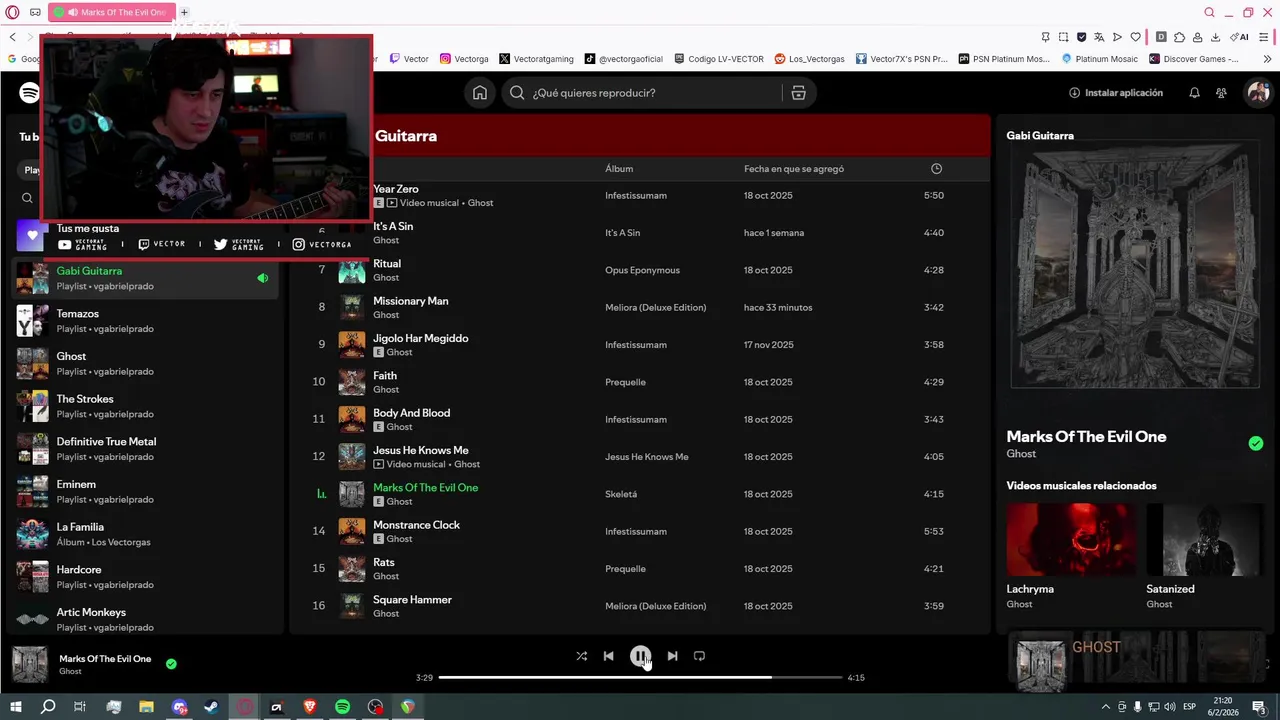The height and width of the screenshot is (720, 1280).
Task: Click the magnifier in Spotify search box
Action: [x=517, y=93]
